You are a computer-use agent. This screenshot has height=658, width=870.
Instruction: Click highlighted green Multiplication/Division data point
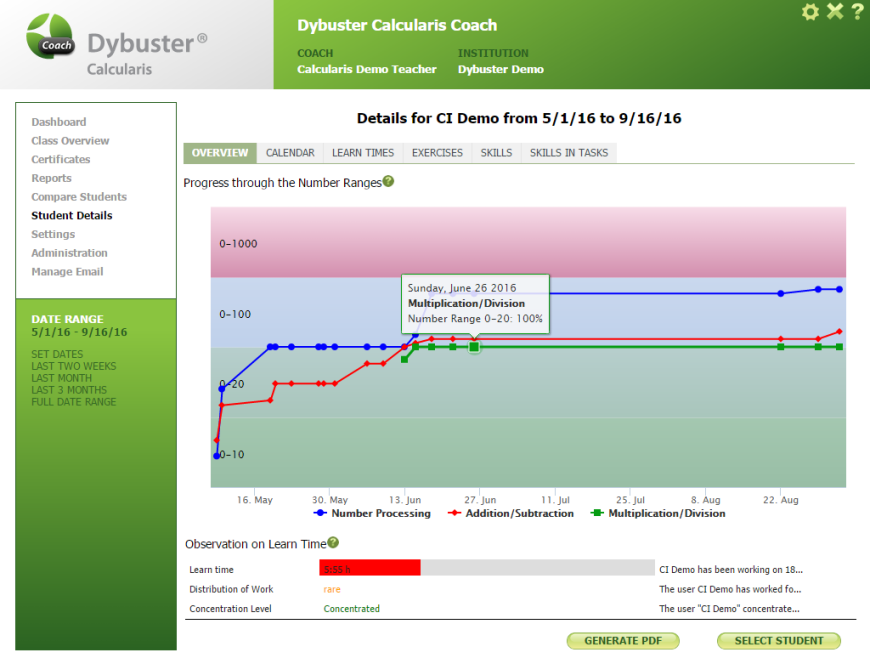474,347
